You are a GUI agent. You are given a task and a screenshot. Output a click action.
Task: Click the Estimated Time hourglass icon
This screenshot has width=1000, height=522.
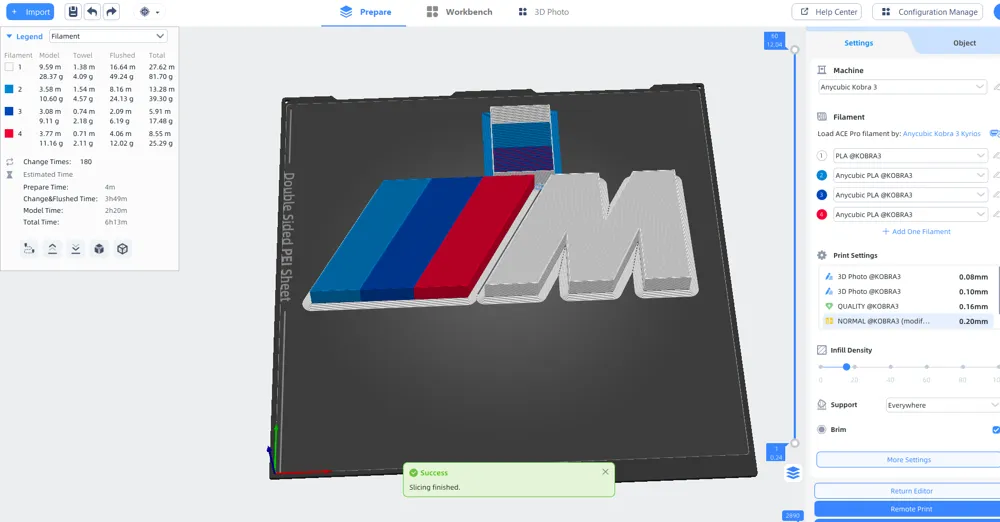pyautogui.click(x=10, y=174)
